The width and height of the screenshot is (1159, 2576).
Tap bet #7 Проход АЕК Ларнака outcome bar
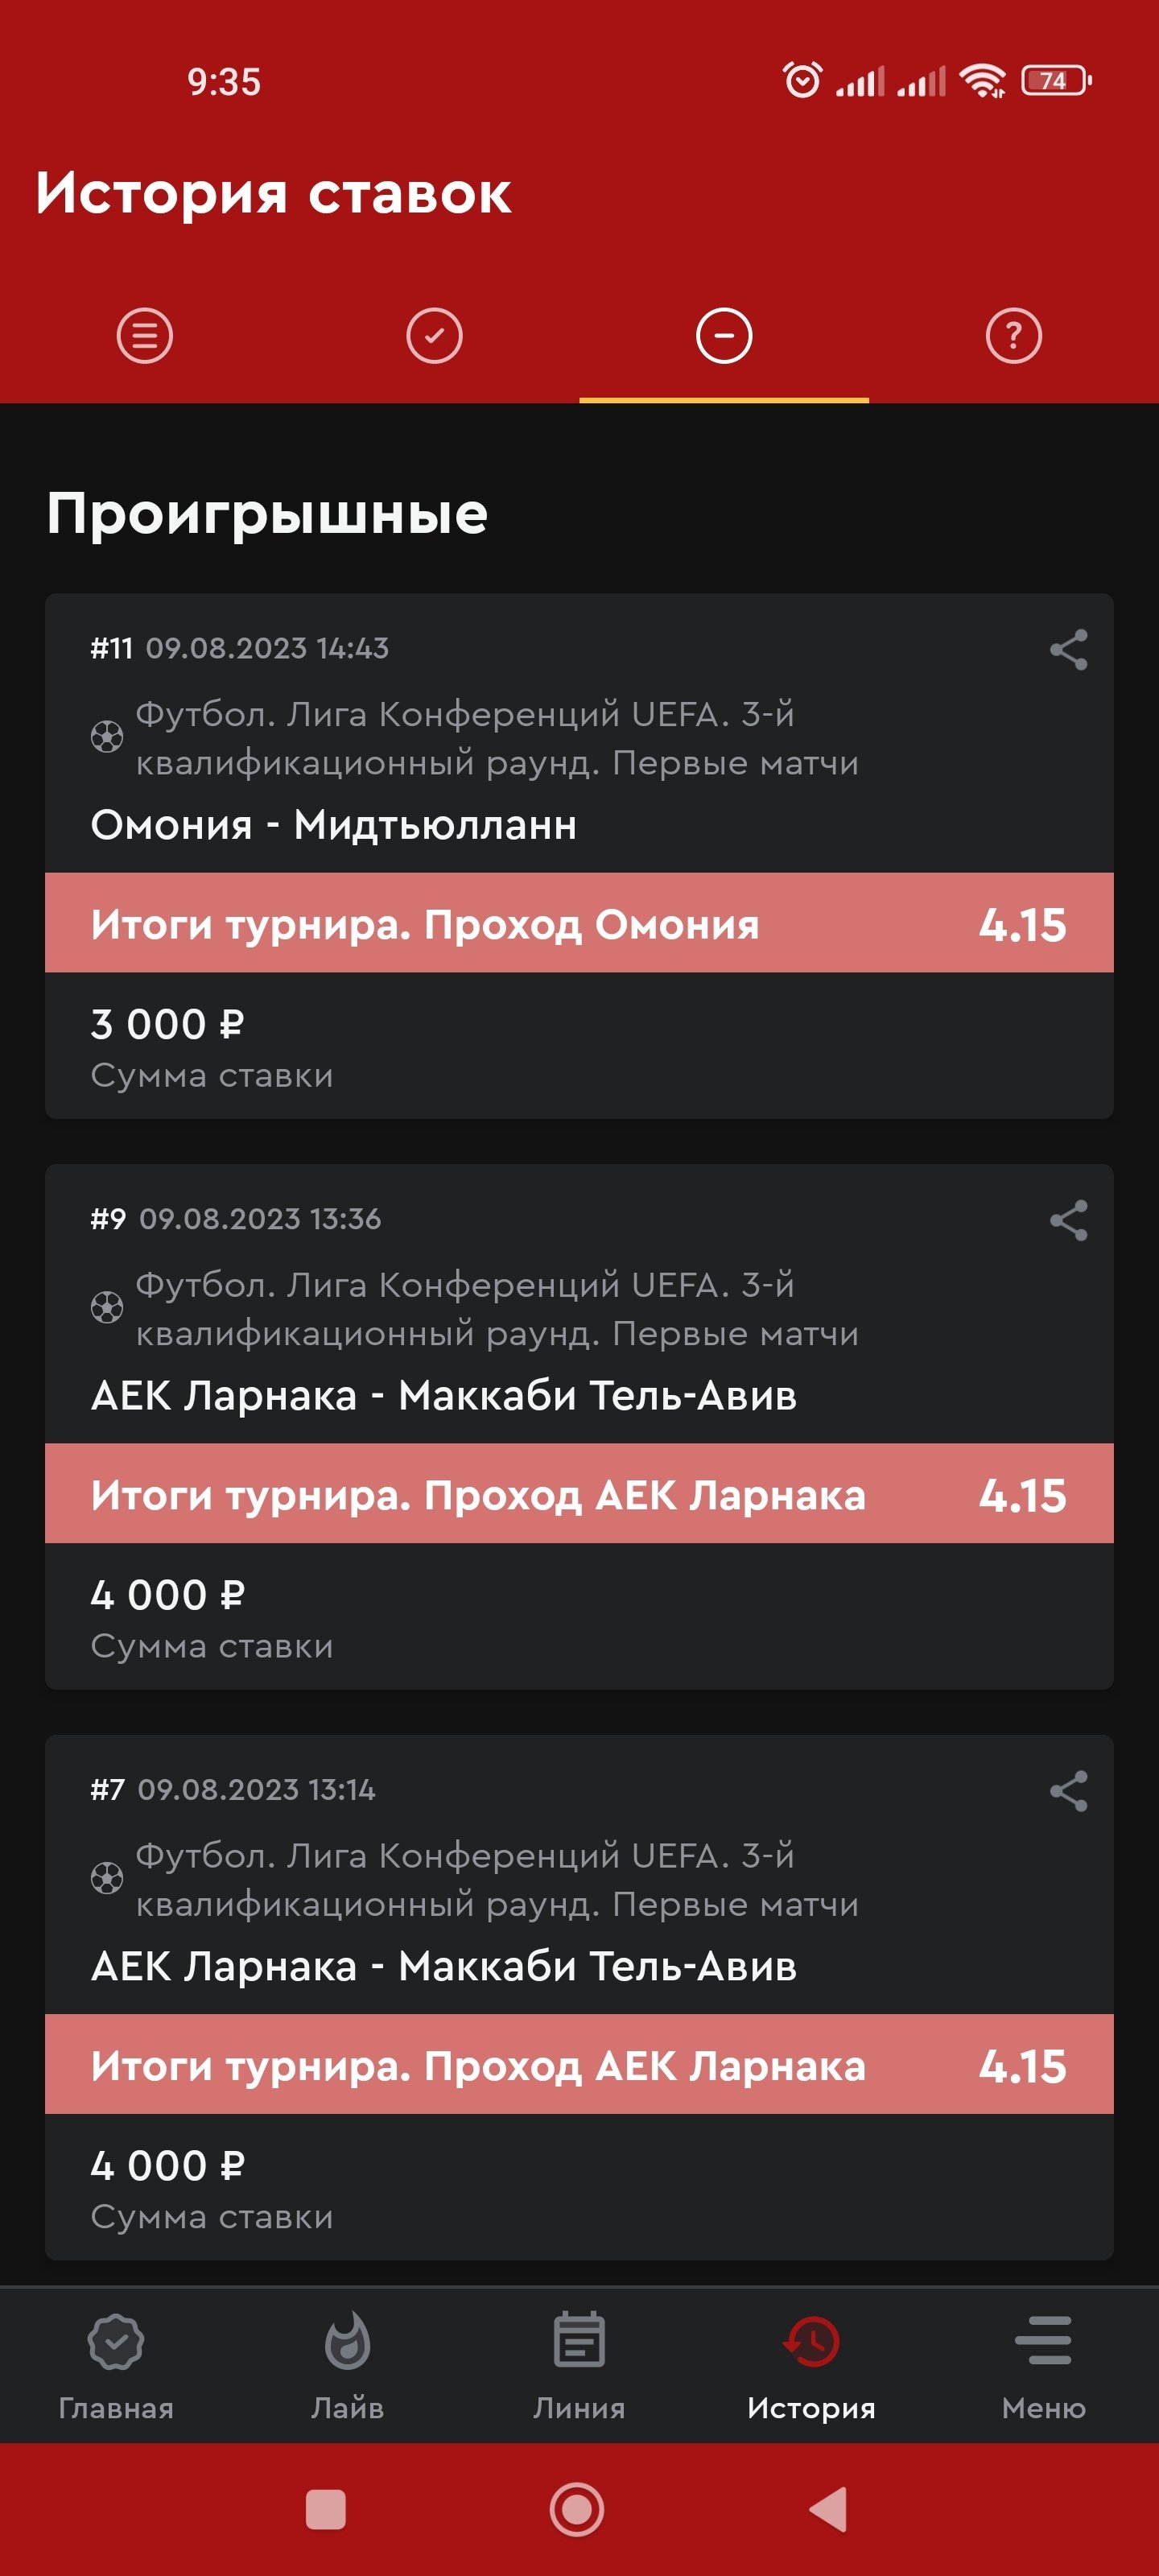pos(579,2065)
